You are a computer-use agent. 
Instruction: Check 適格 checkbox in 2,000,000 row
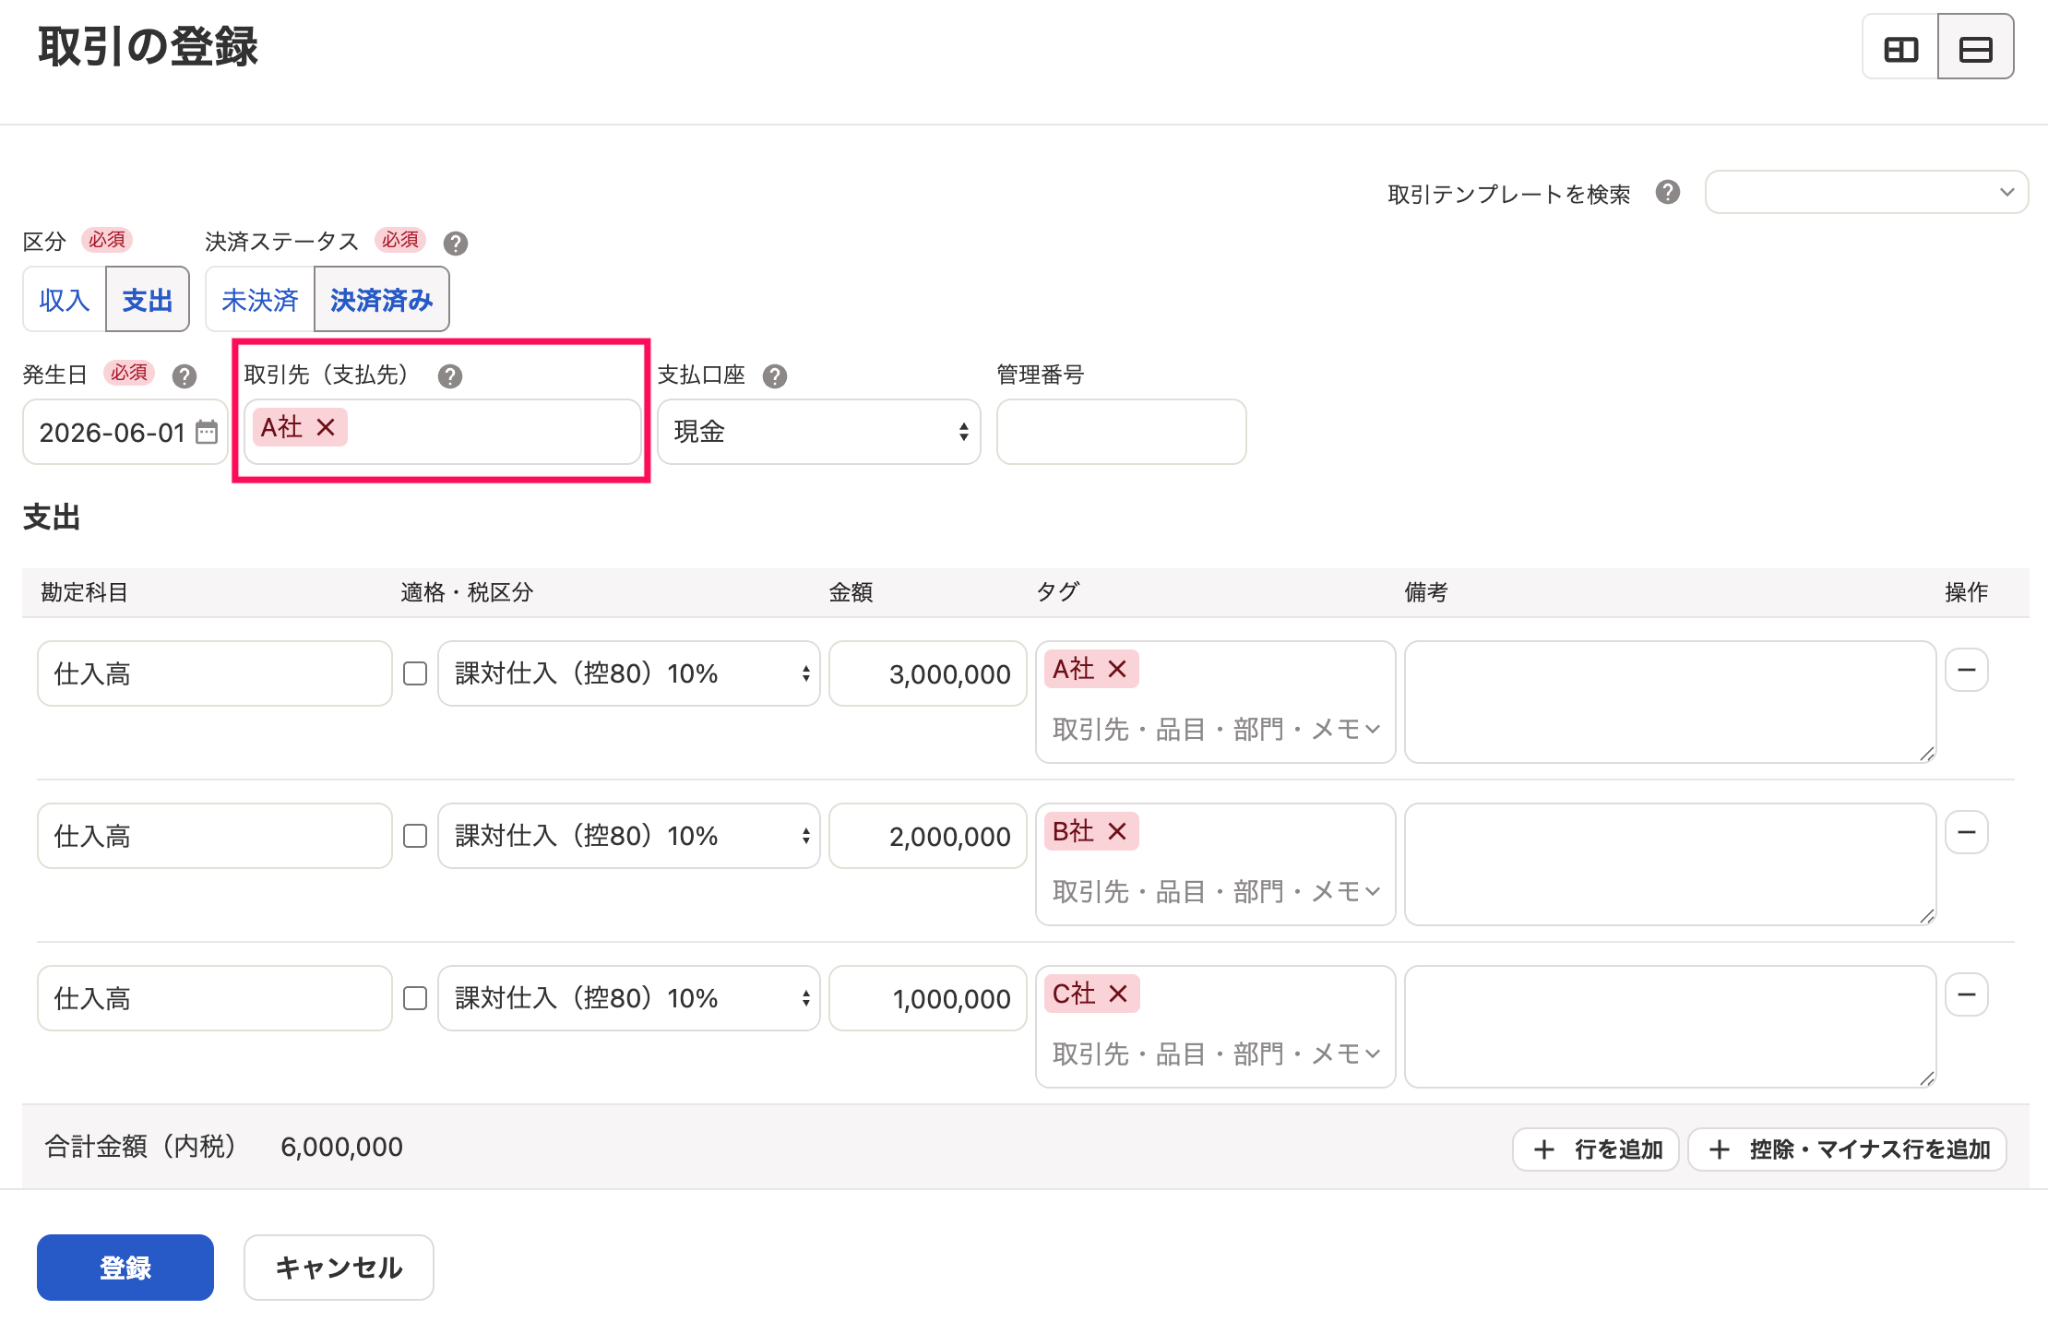tap(415, 836)
